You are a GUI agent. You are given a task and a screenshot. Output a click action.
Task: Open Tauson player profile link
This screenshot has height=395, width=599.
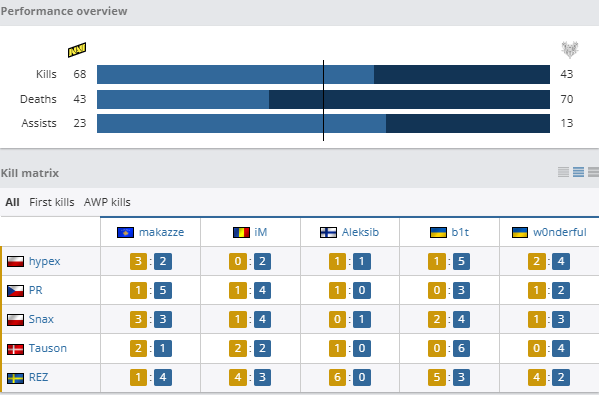[x=48, y=348]
